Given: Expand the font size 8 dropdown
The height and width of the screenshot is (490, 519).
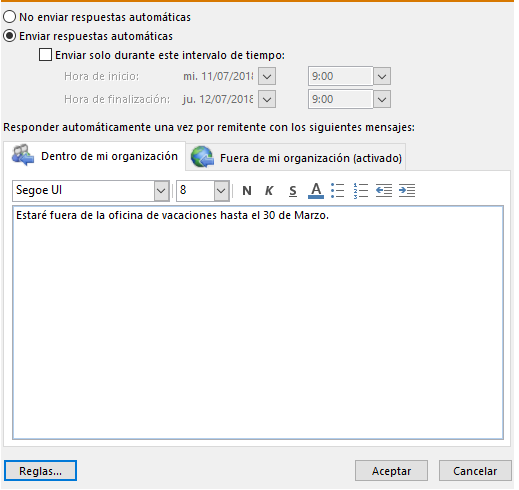Looking at the screenshot, I should (221, 191).
